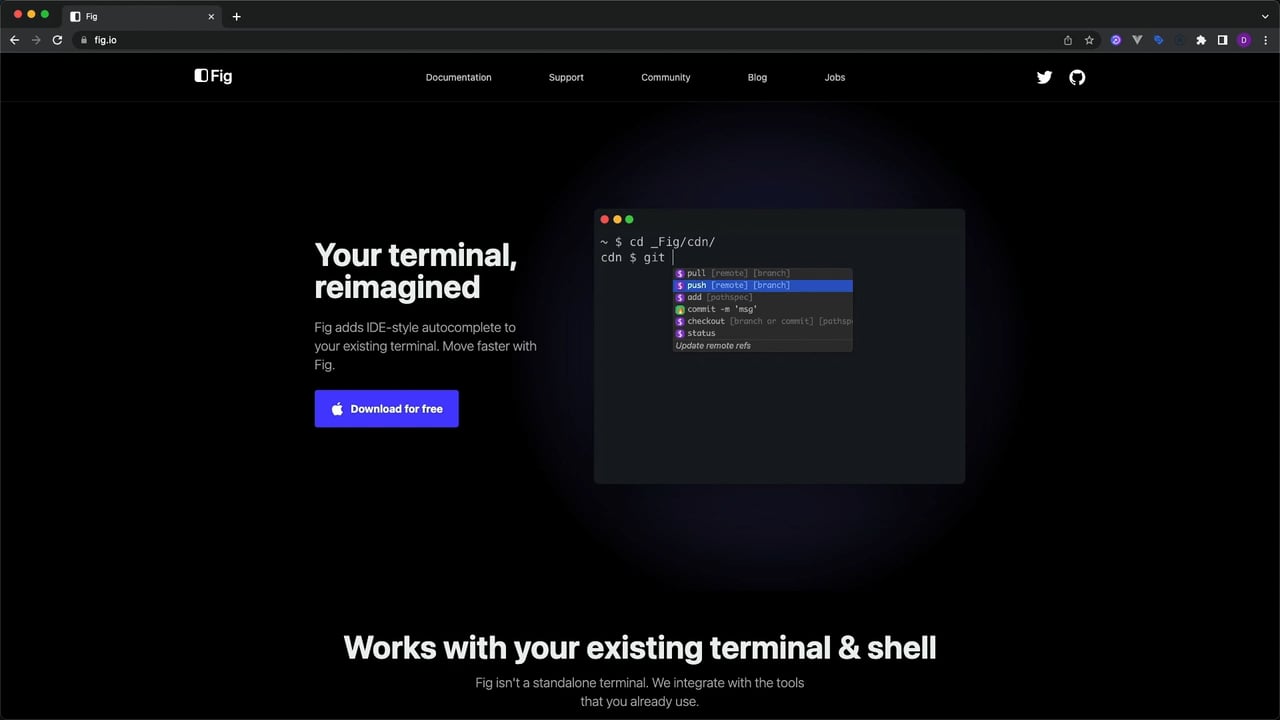Reload the fig.io page
Image resolution: width=1280 pixels, height=720 pixels.
point(57,40)
